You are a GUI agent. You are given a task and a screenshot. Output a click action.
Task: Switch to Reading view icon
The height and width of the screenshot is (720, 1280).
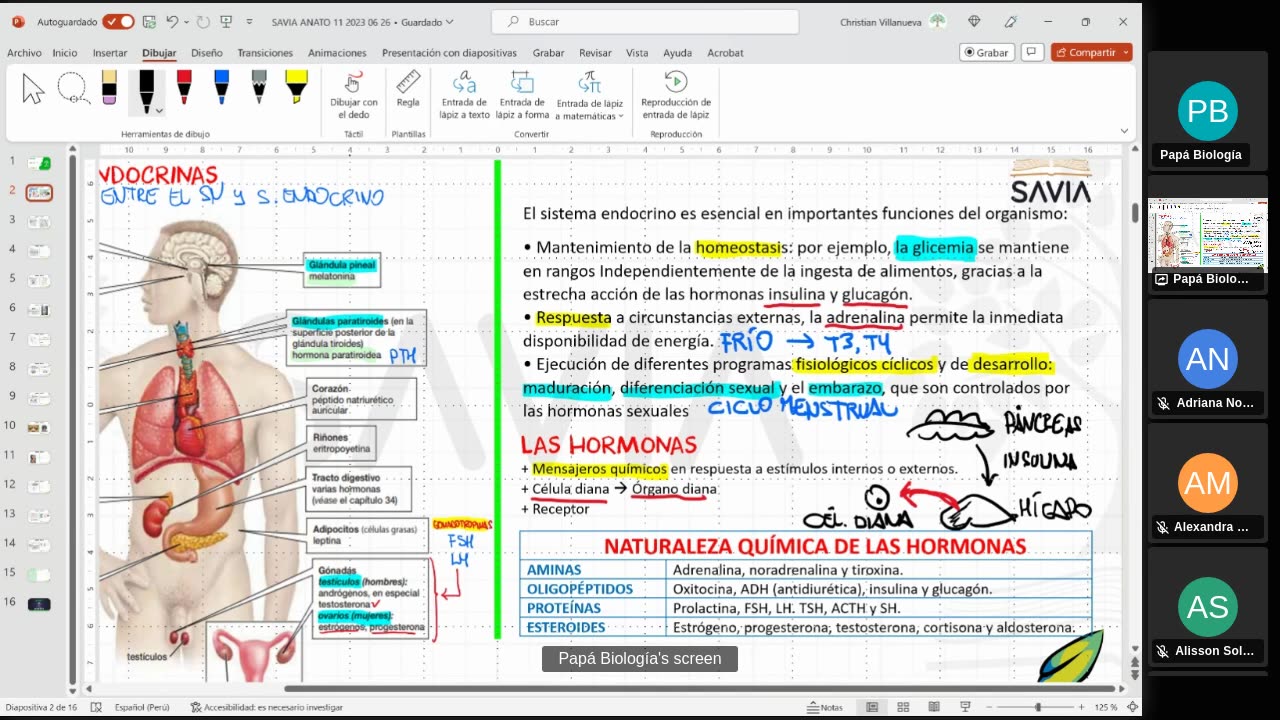tap(935, 707)
